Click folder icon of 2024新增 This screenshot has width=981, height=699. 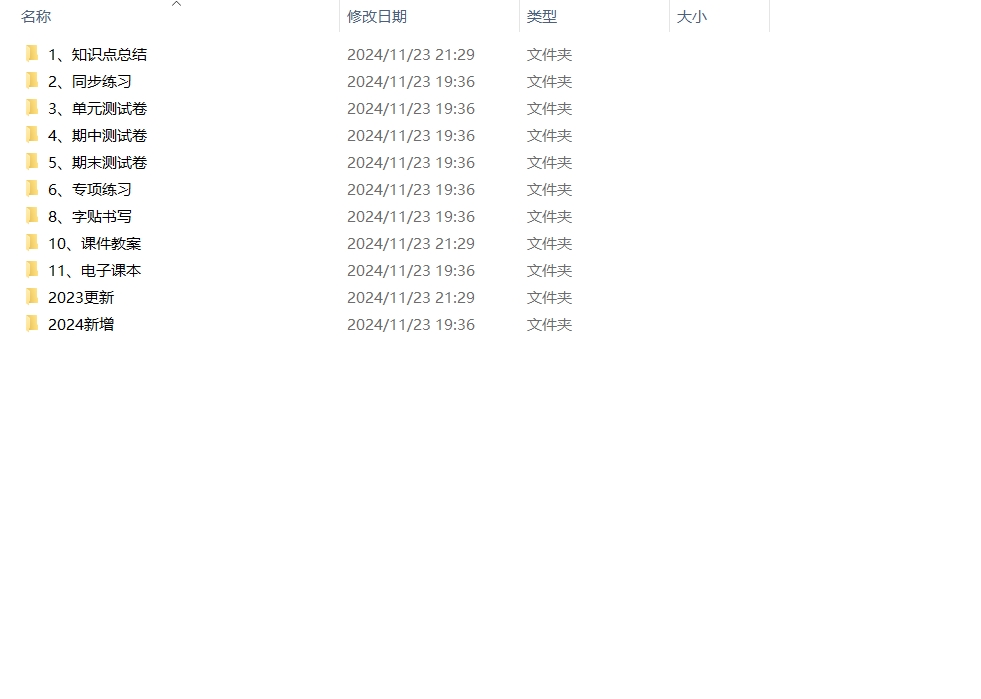pos(32,324)
